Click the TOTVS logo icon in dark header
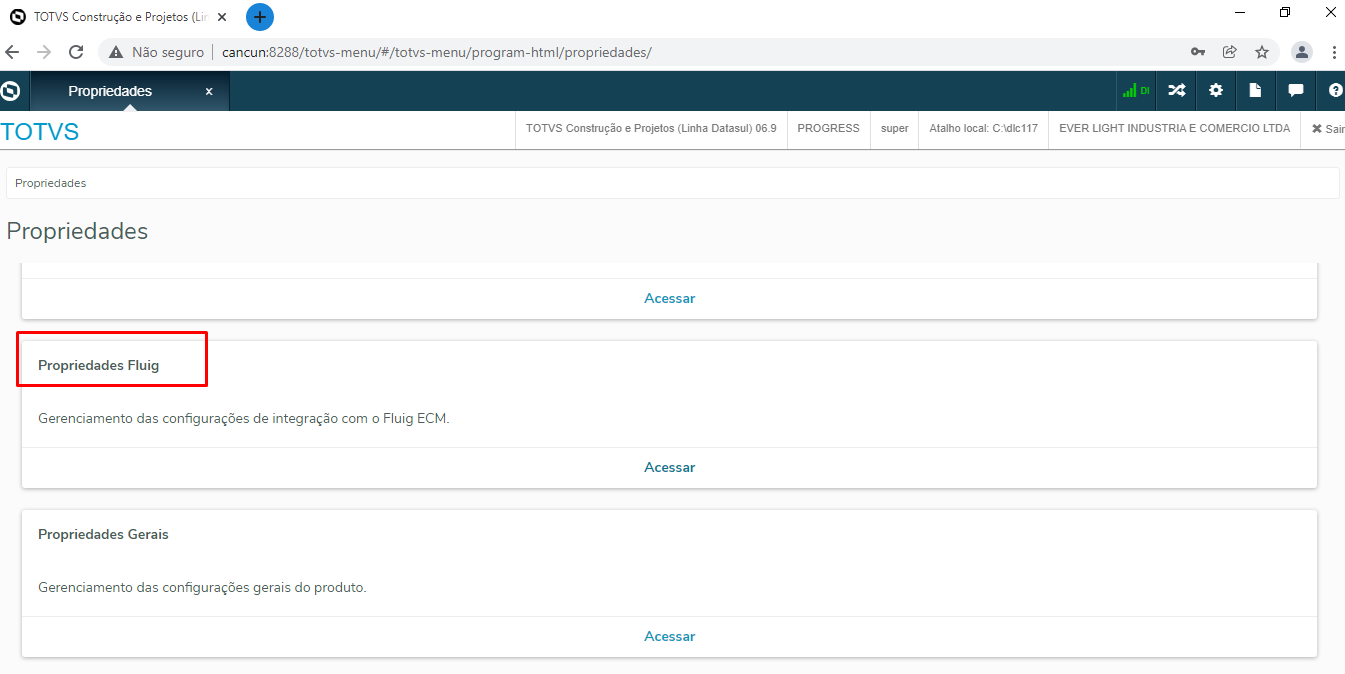This screenshot has width=1345, height=674. tap(11, 91)
